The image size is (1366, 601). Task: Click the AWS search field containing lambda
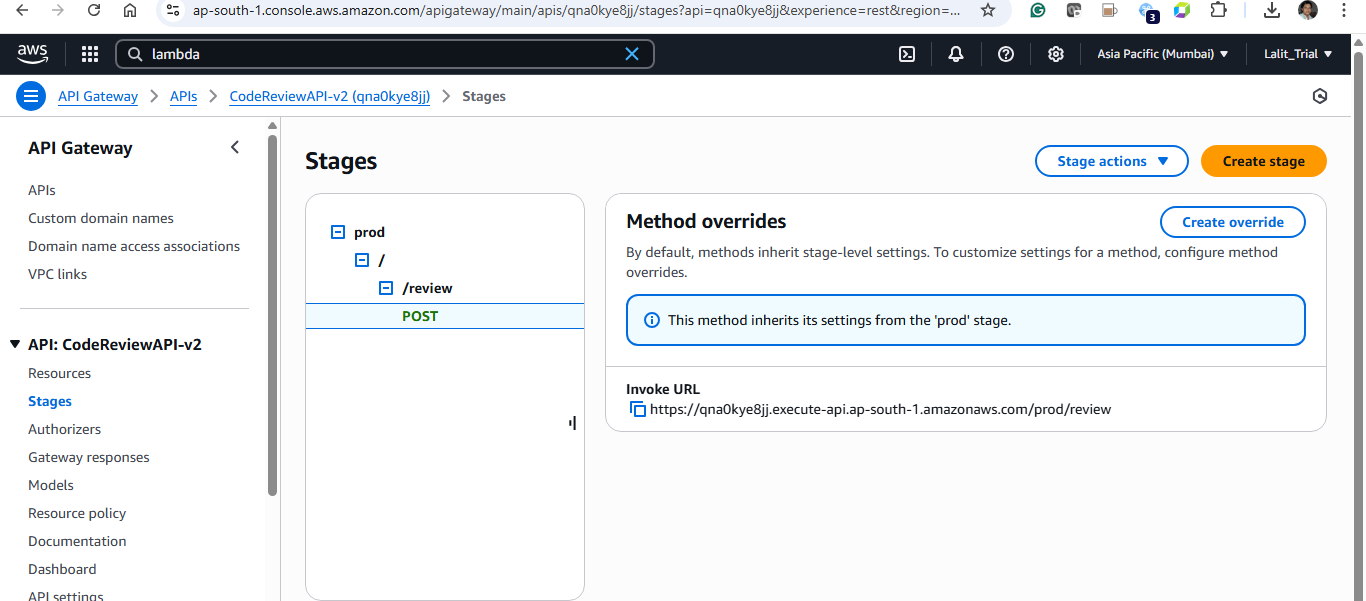(385, 54)
